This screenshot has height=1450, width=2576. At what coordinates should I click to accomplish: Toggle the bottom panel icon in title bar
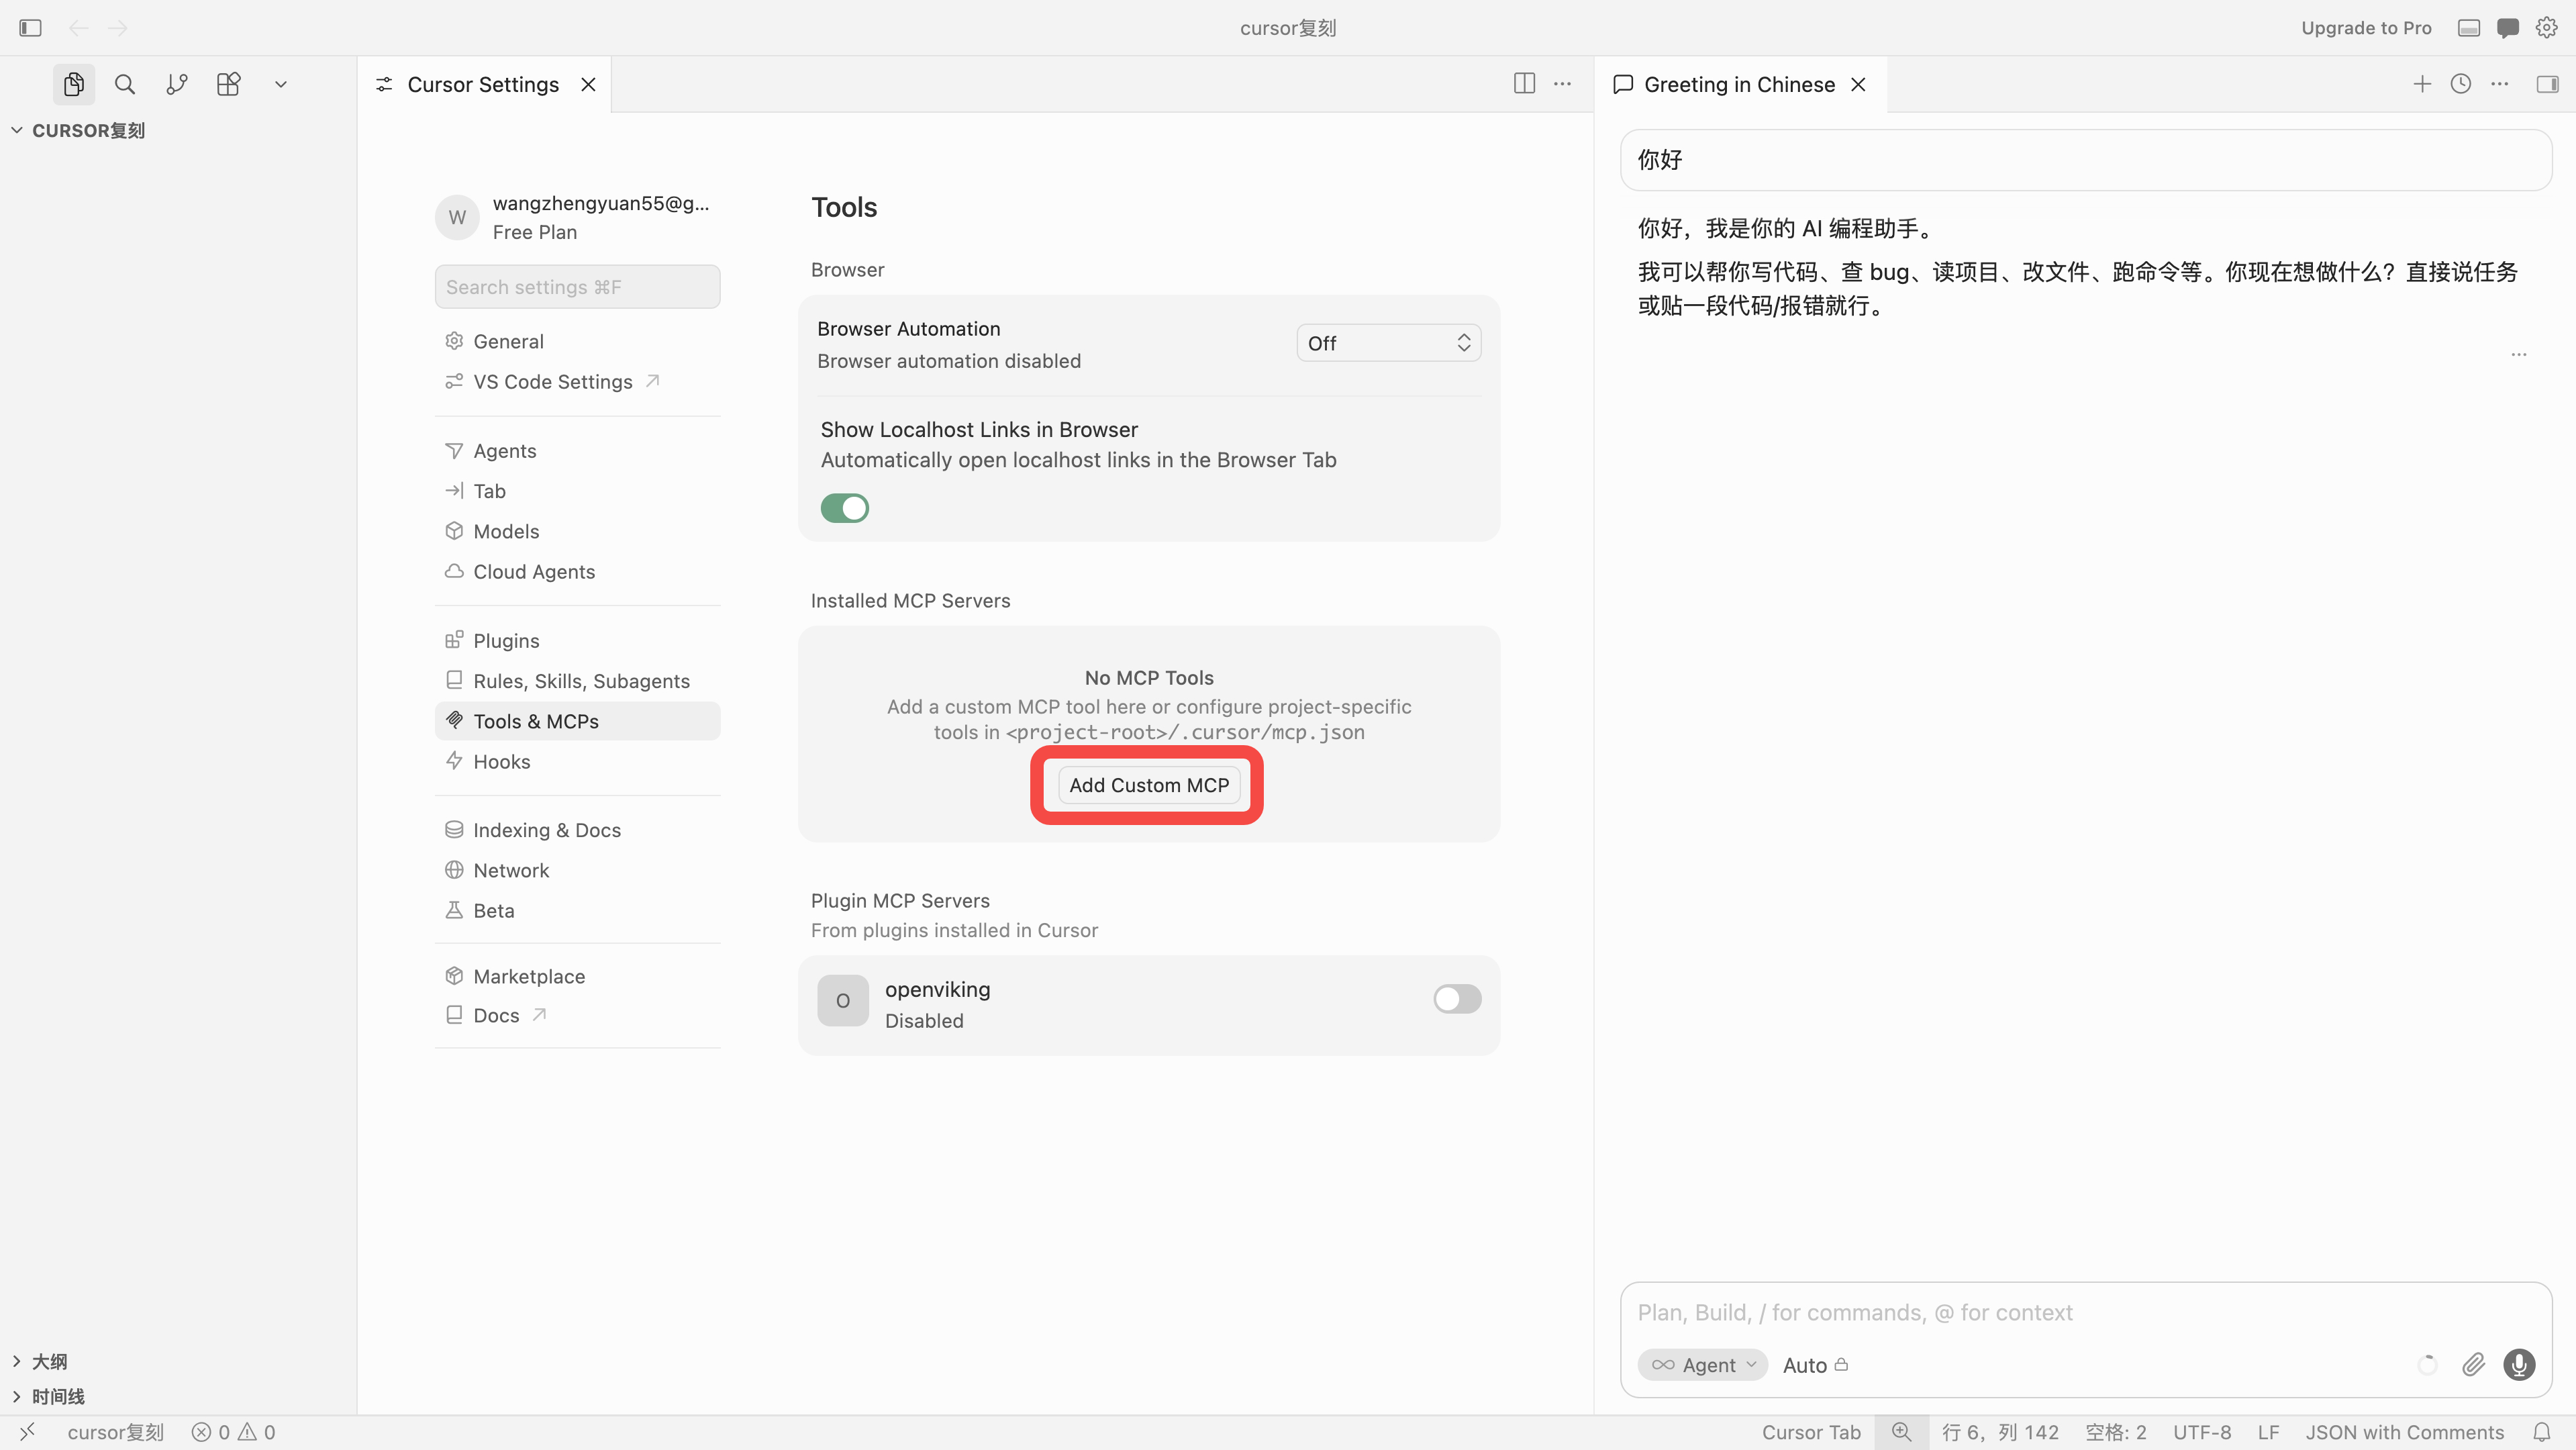coord(2469,28)
